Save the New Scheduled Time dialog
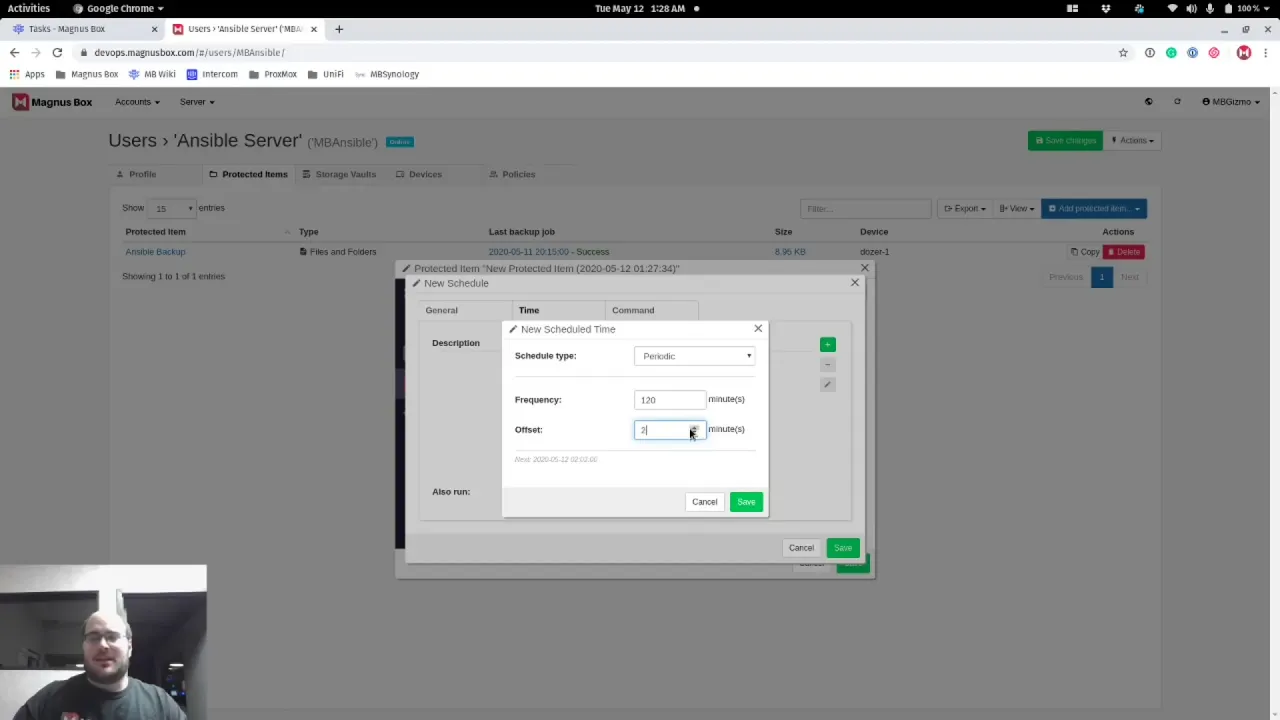The image size is (1280, 720). (746, 502)
